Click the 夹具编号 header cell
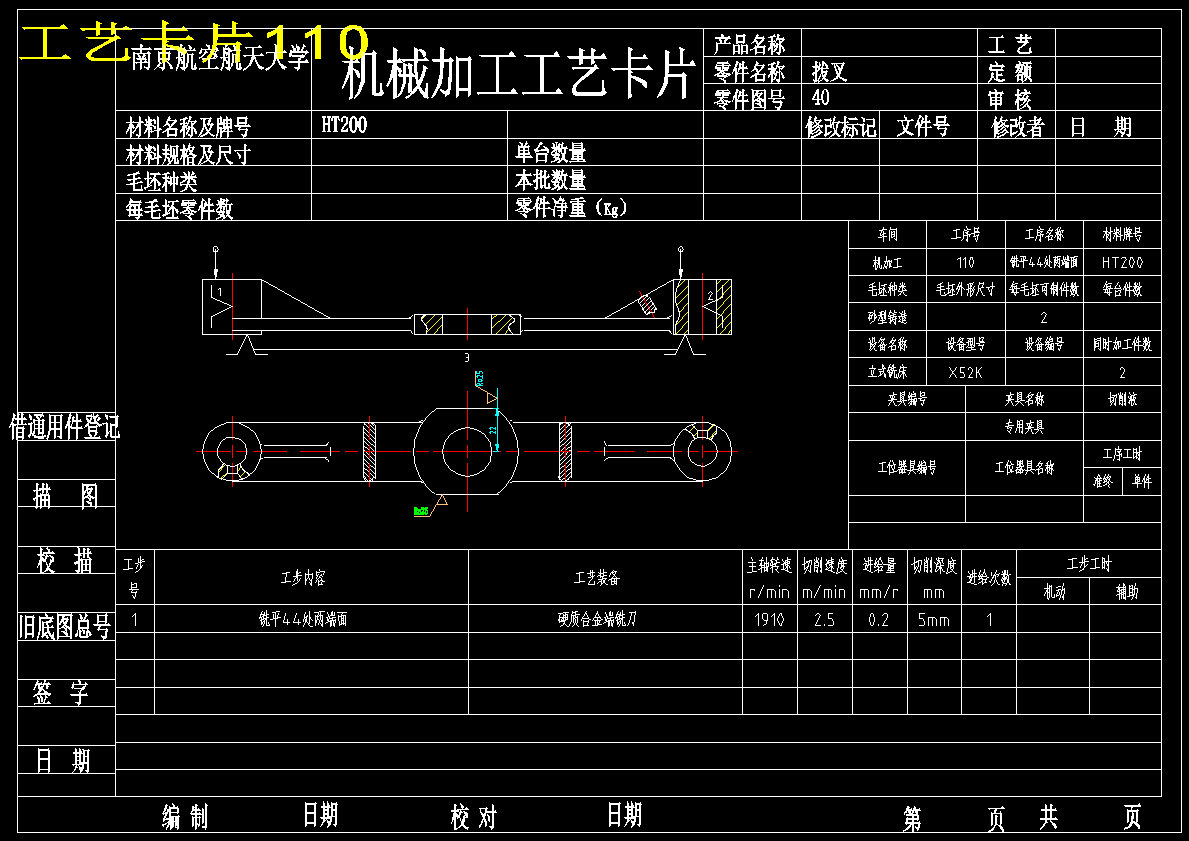This screenshot has width=1189, height=841. pos(907,399)
